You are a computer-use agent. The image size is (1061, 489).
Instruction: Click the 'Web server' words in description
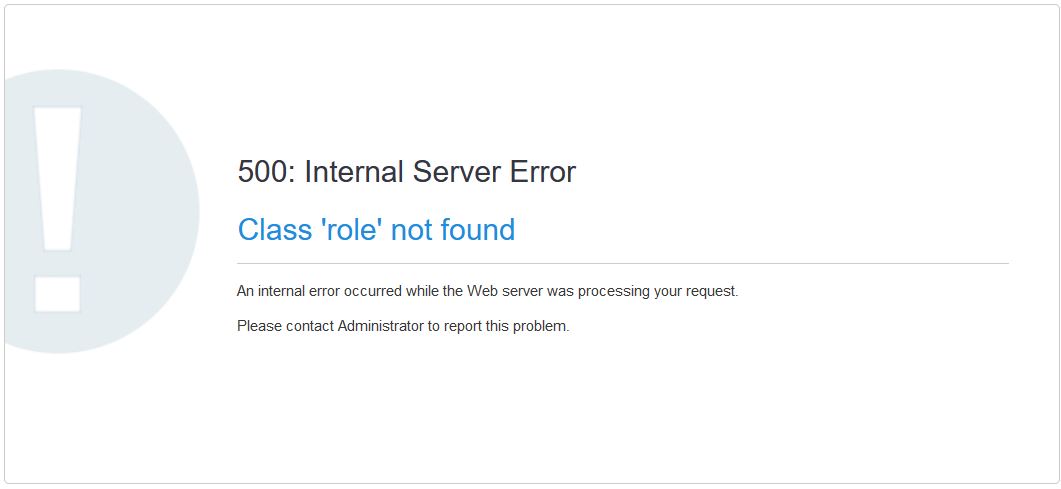point(500,292)
